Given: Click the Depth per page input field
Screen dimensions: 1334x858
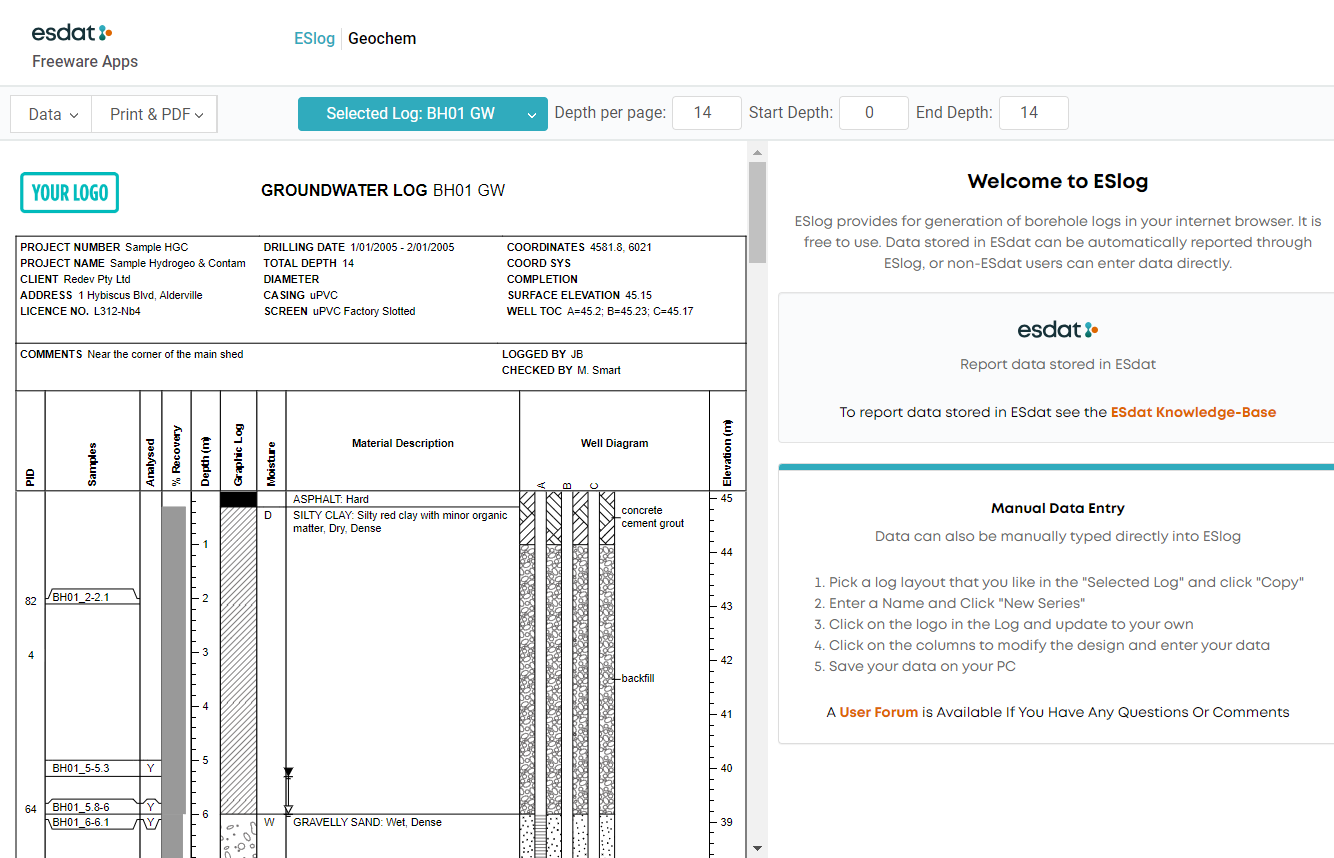Looking at the screenshot, I should click(707, 113).
